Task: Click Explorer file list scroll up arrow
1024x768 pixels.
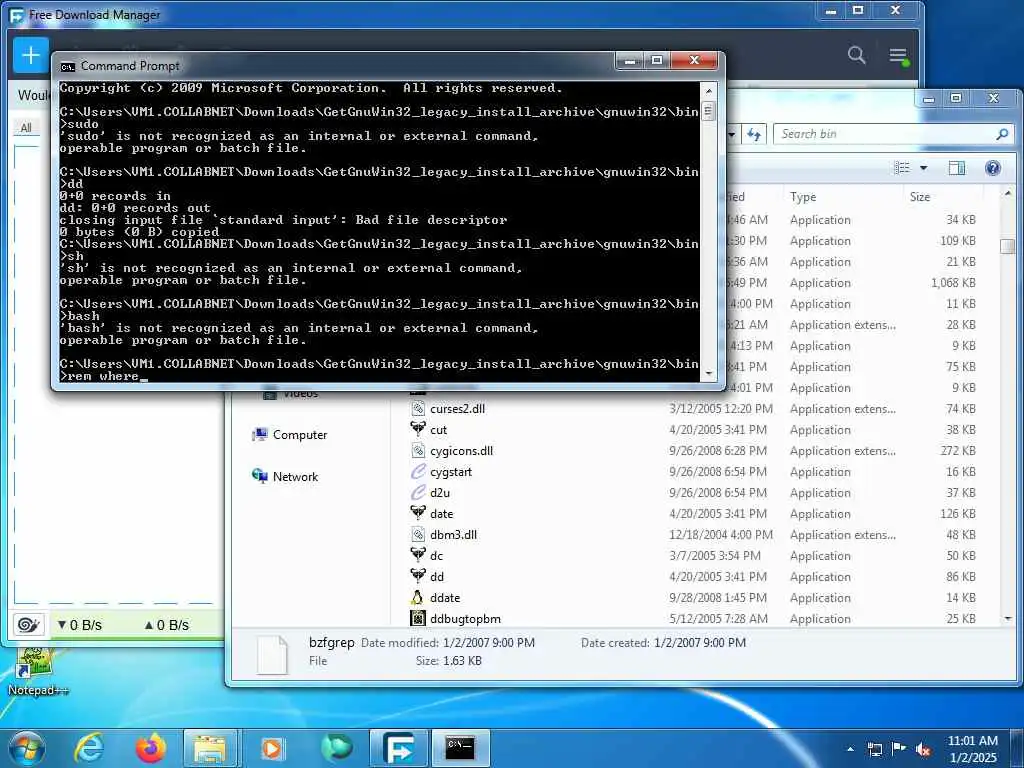Action: [1008, 193]
